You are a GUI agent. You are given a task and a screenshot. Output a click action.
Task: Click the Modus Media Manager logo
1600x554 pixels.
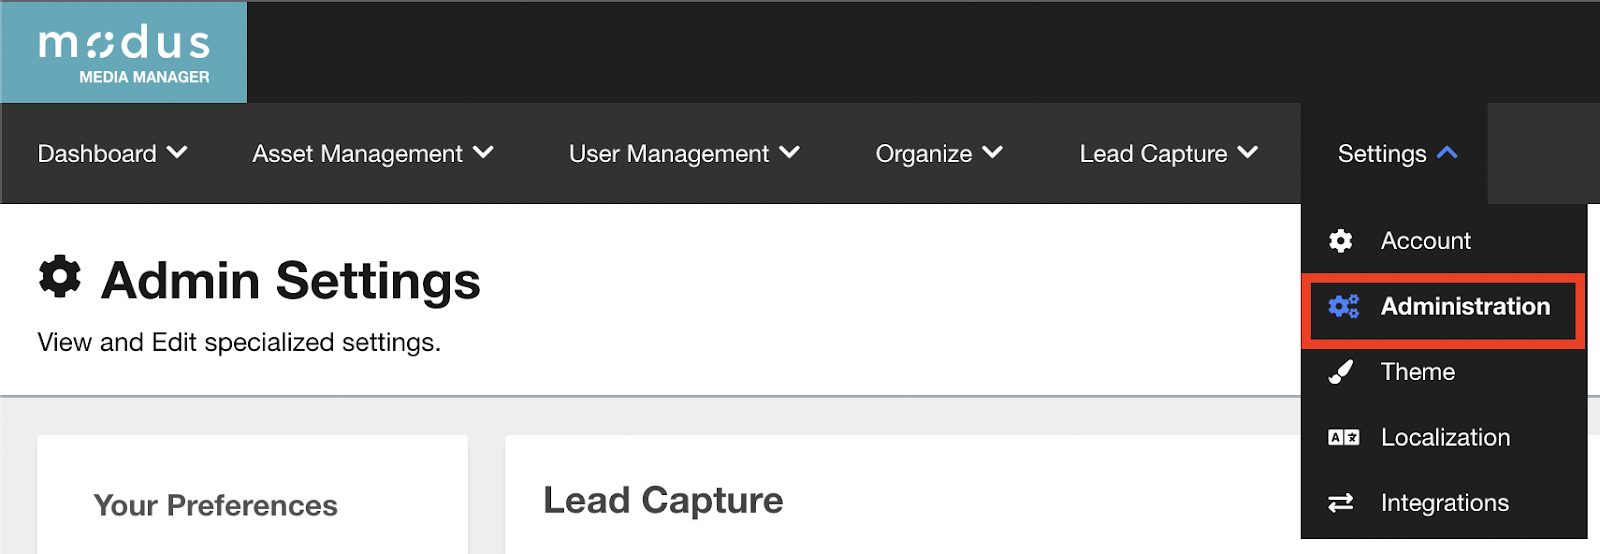click(x=124, y=52)
